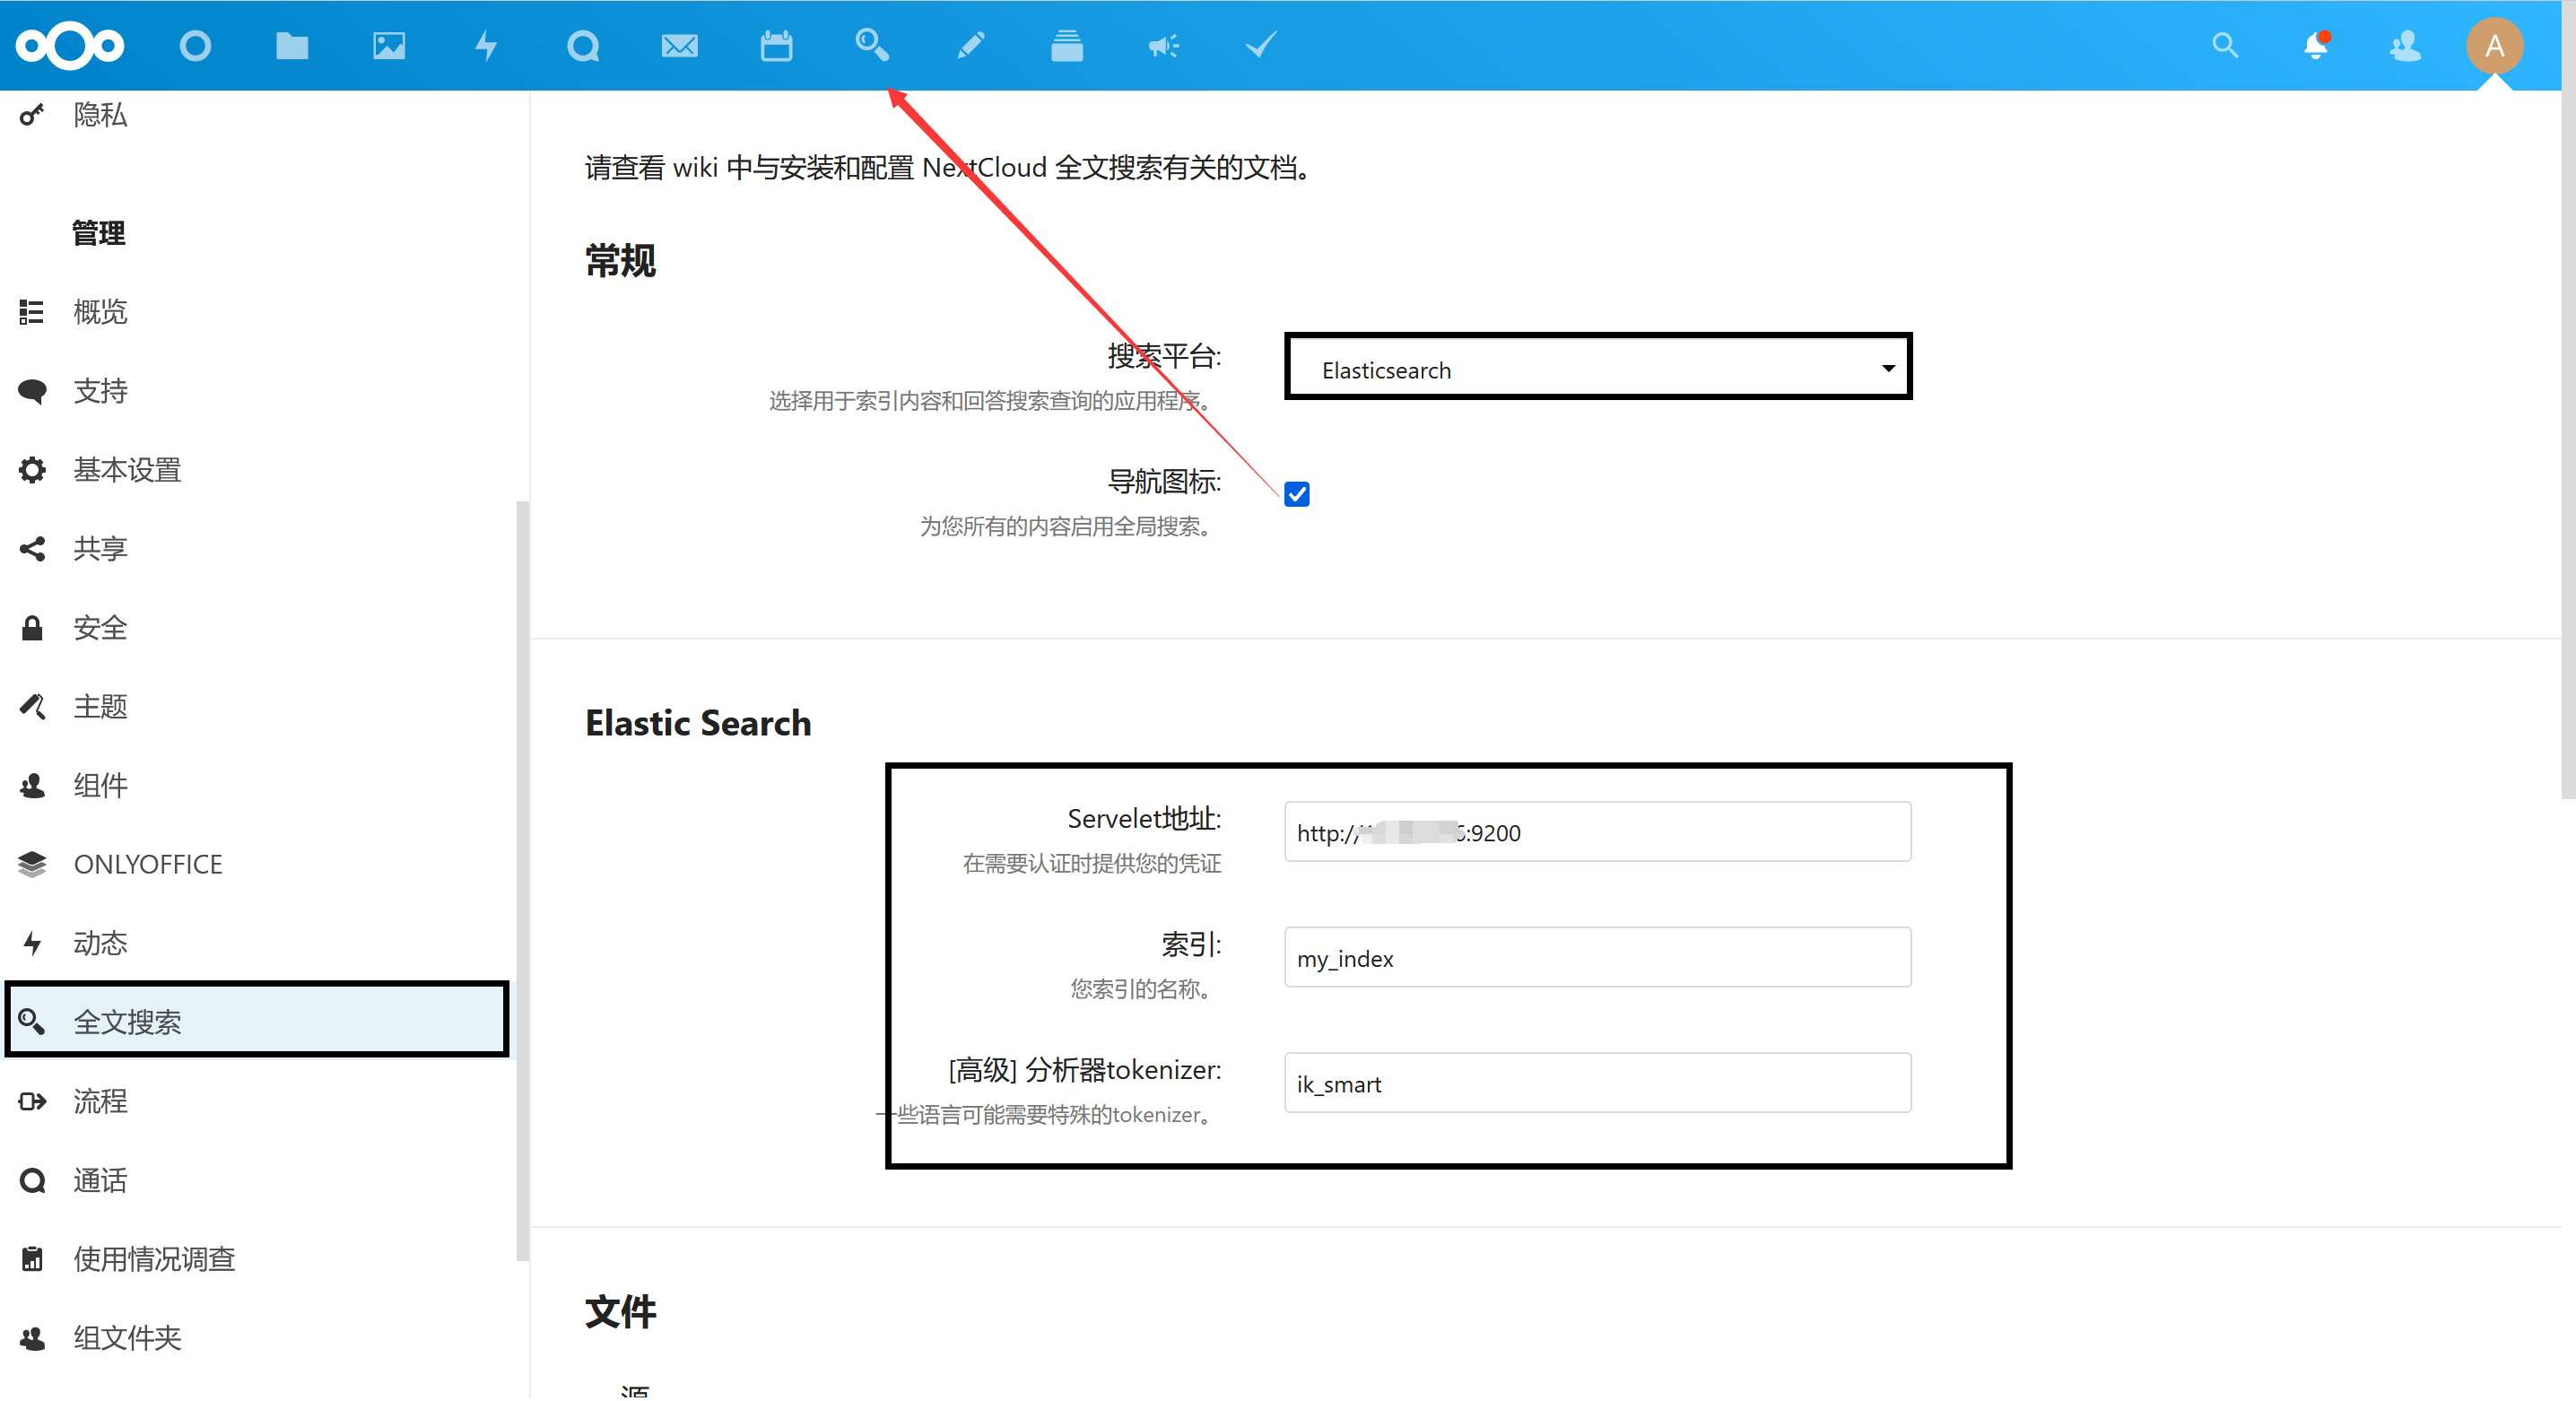This screenshot has width=2576, height=1401.
Task: Open the Tasks app
Action: point(1260,45)
